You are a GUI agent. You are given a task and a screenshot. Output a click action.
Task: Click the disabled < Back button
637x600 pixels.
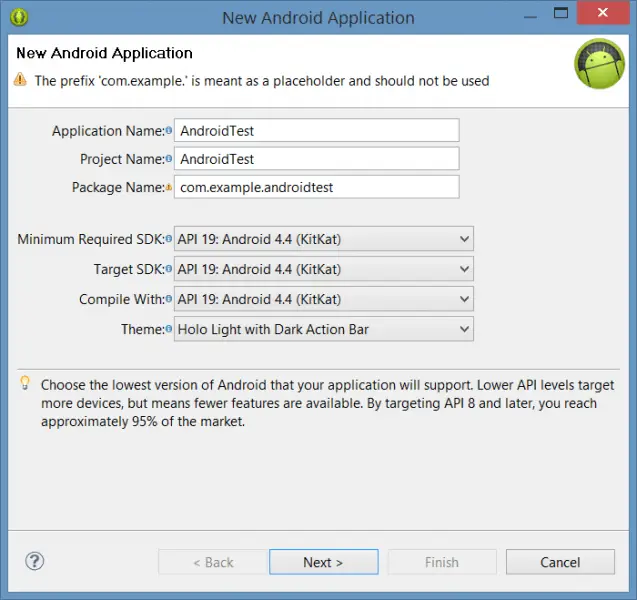tap(210, 562)
